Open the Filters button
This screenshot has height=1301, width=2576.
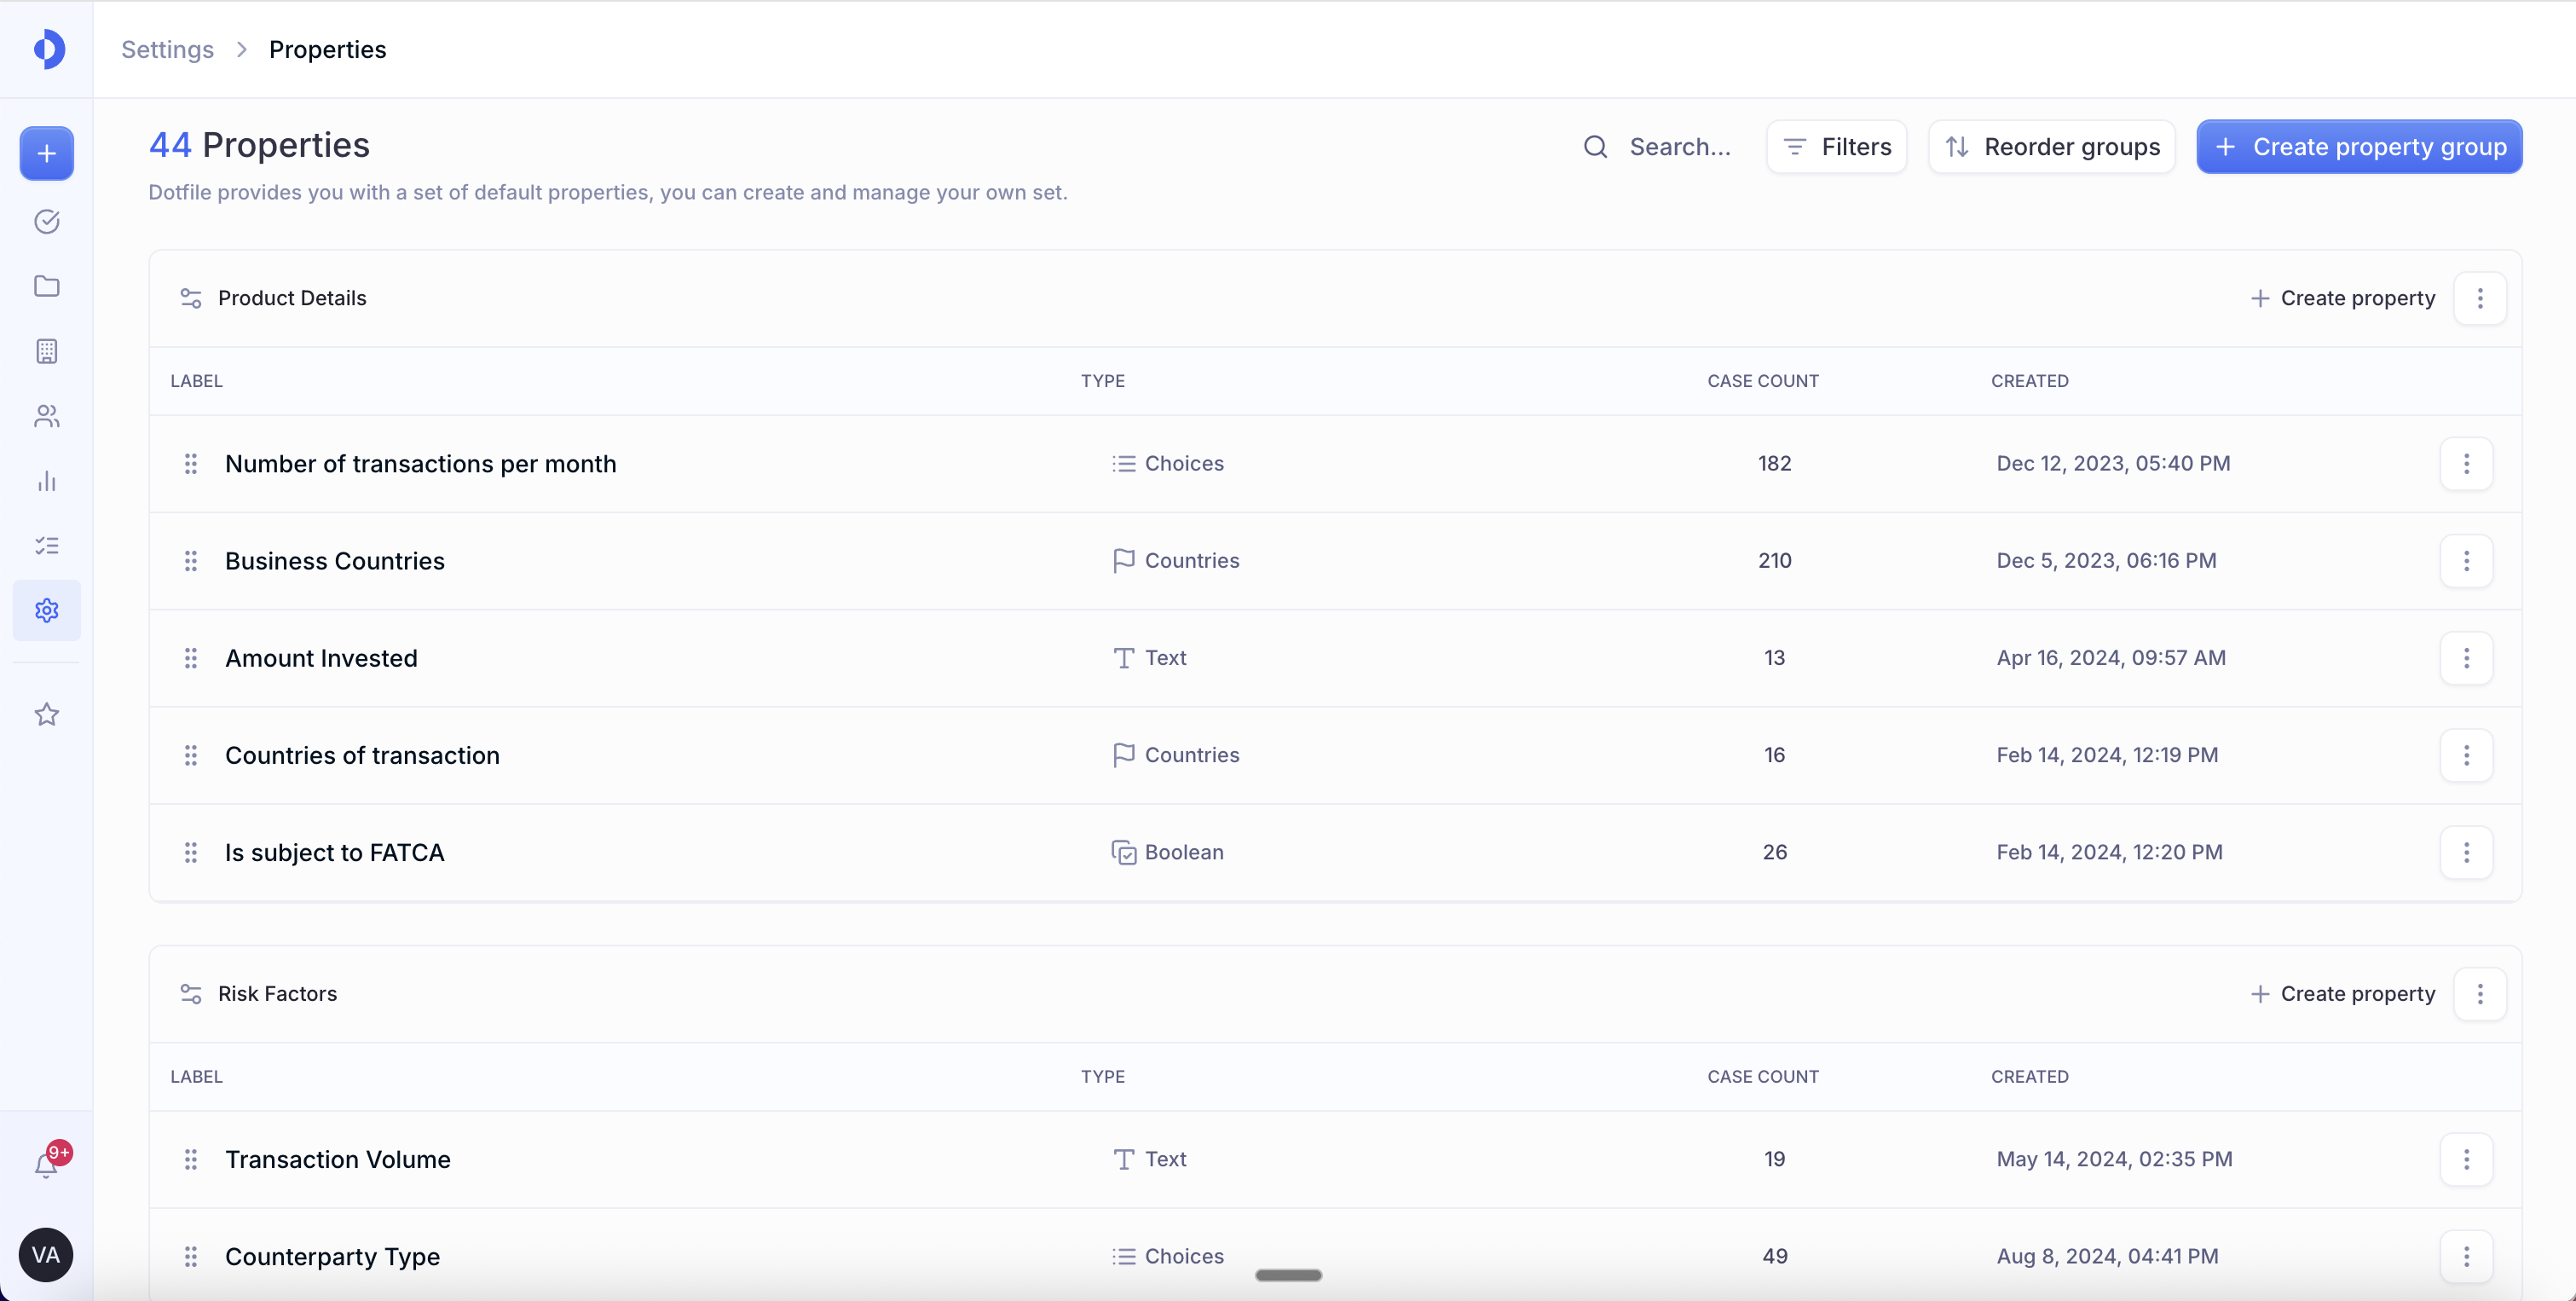1836,147
